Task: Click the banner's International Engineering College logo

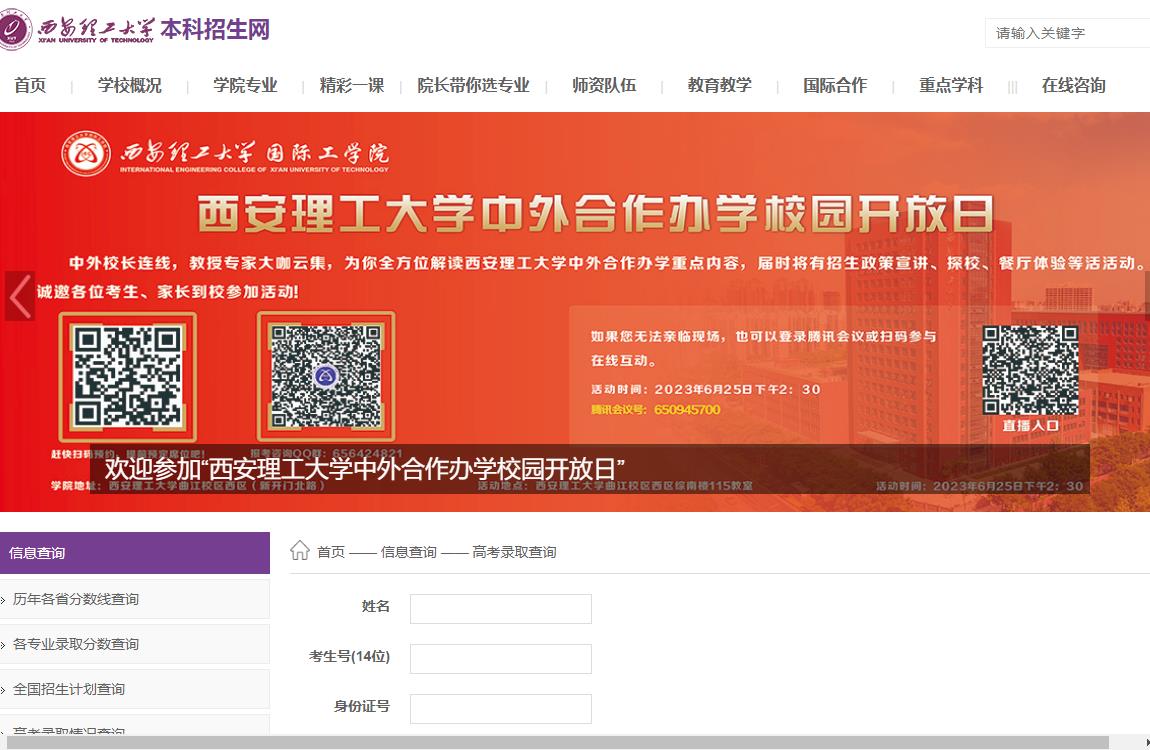Action: [x=225, y=154]
